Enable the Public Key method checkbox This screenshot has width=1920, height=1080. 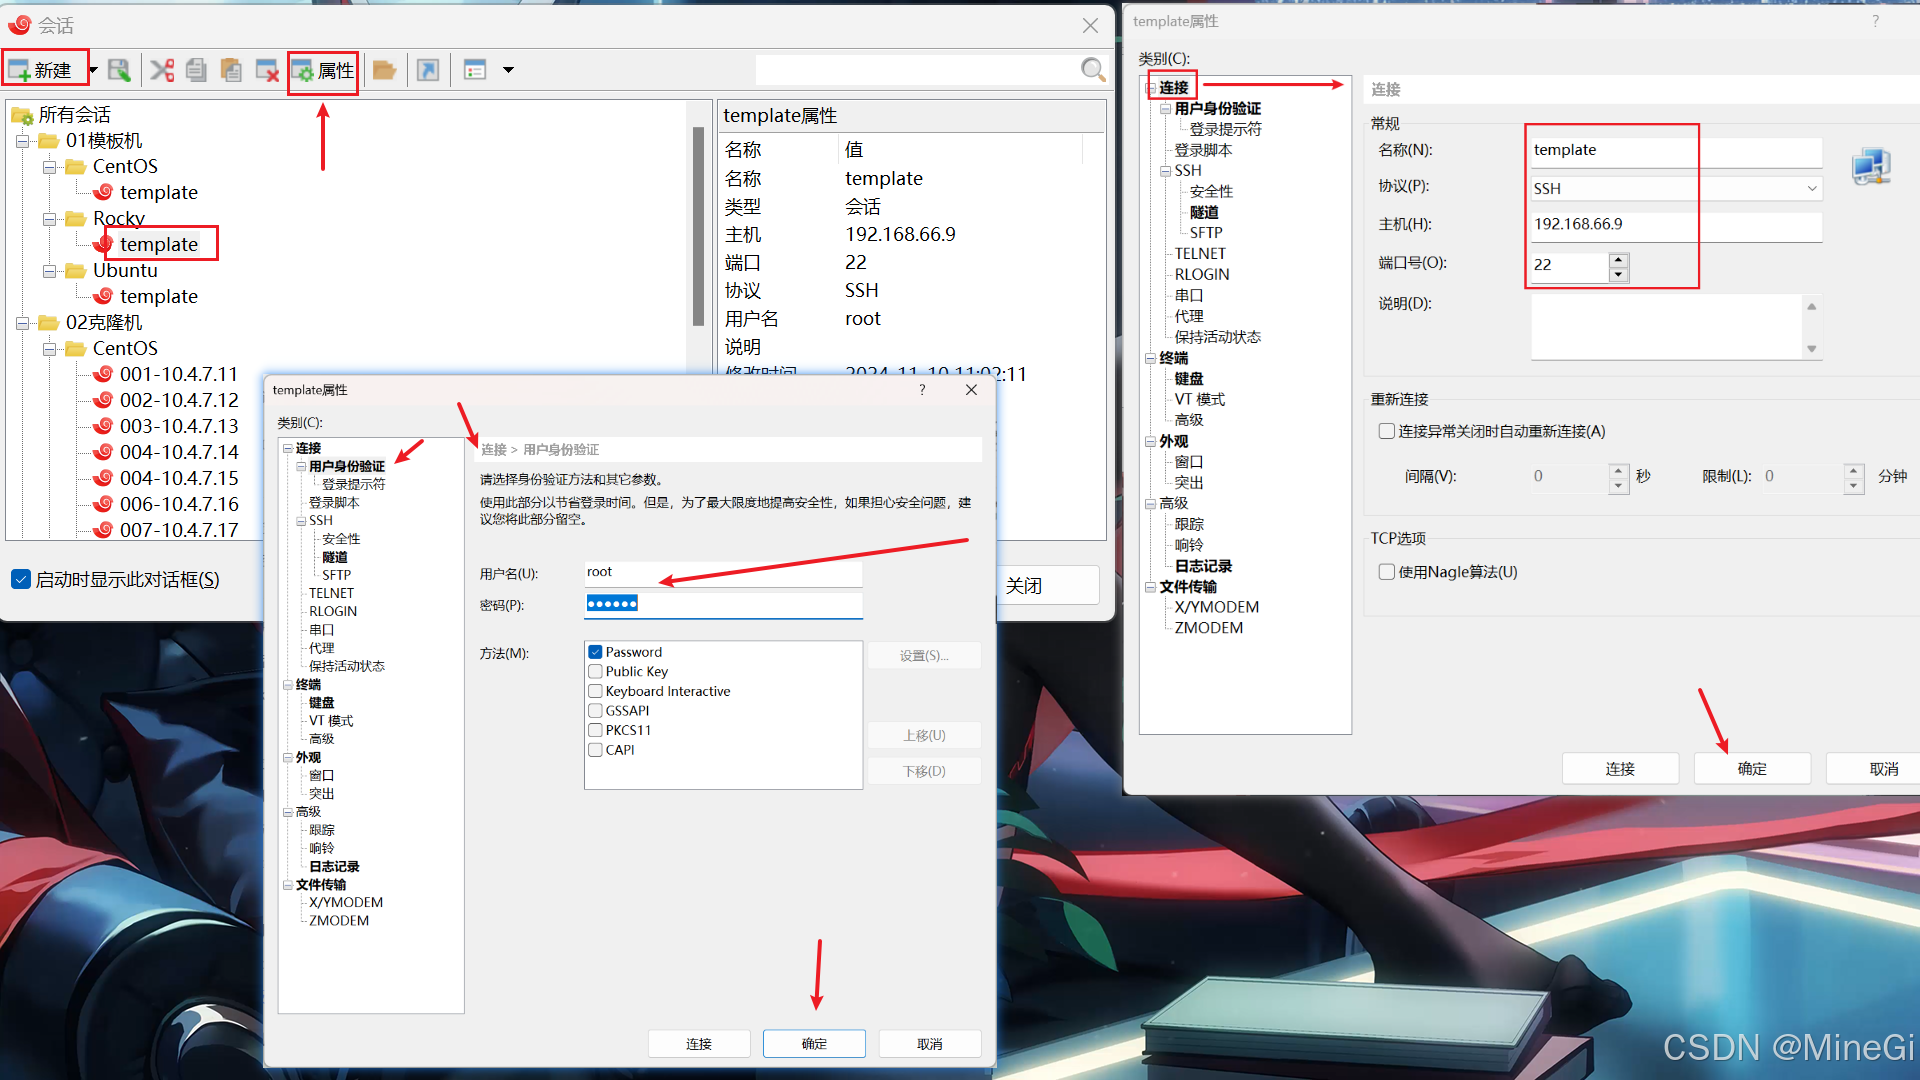(x=596, y=672)
